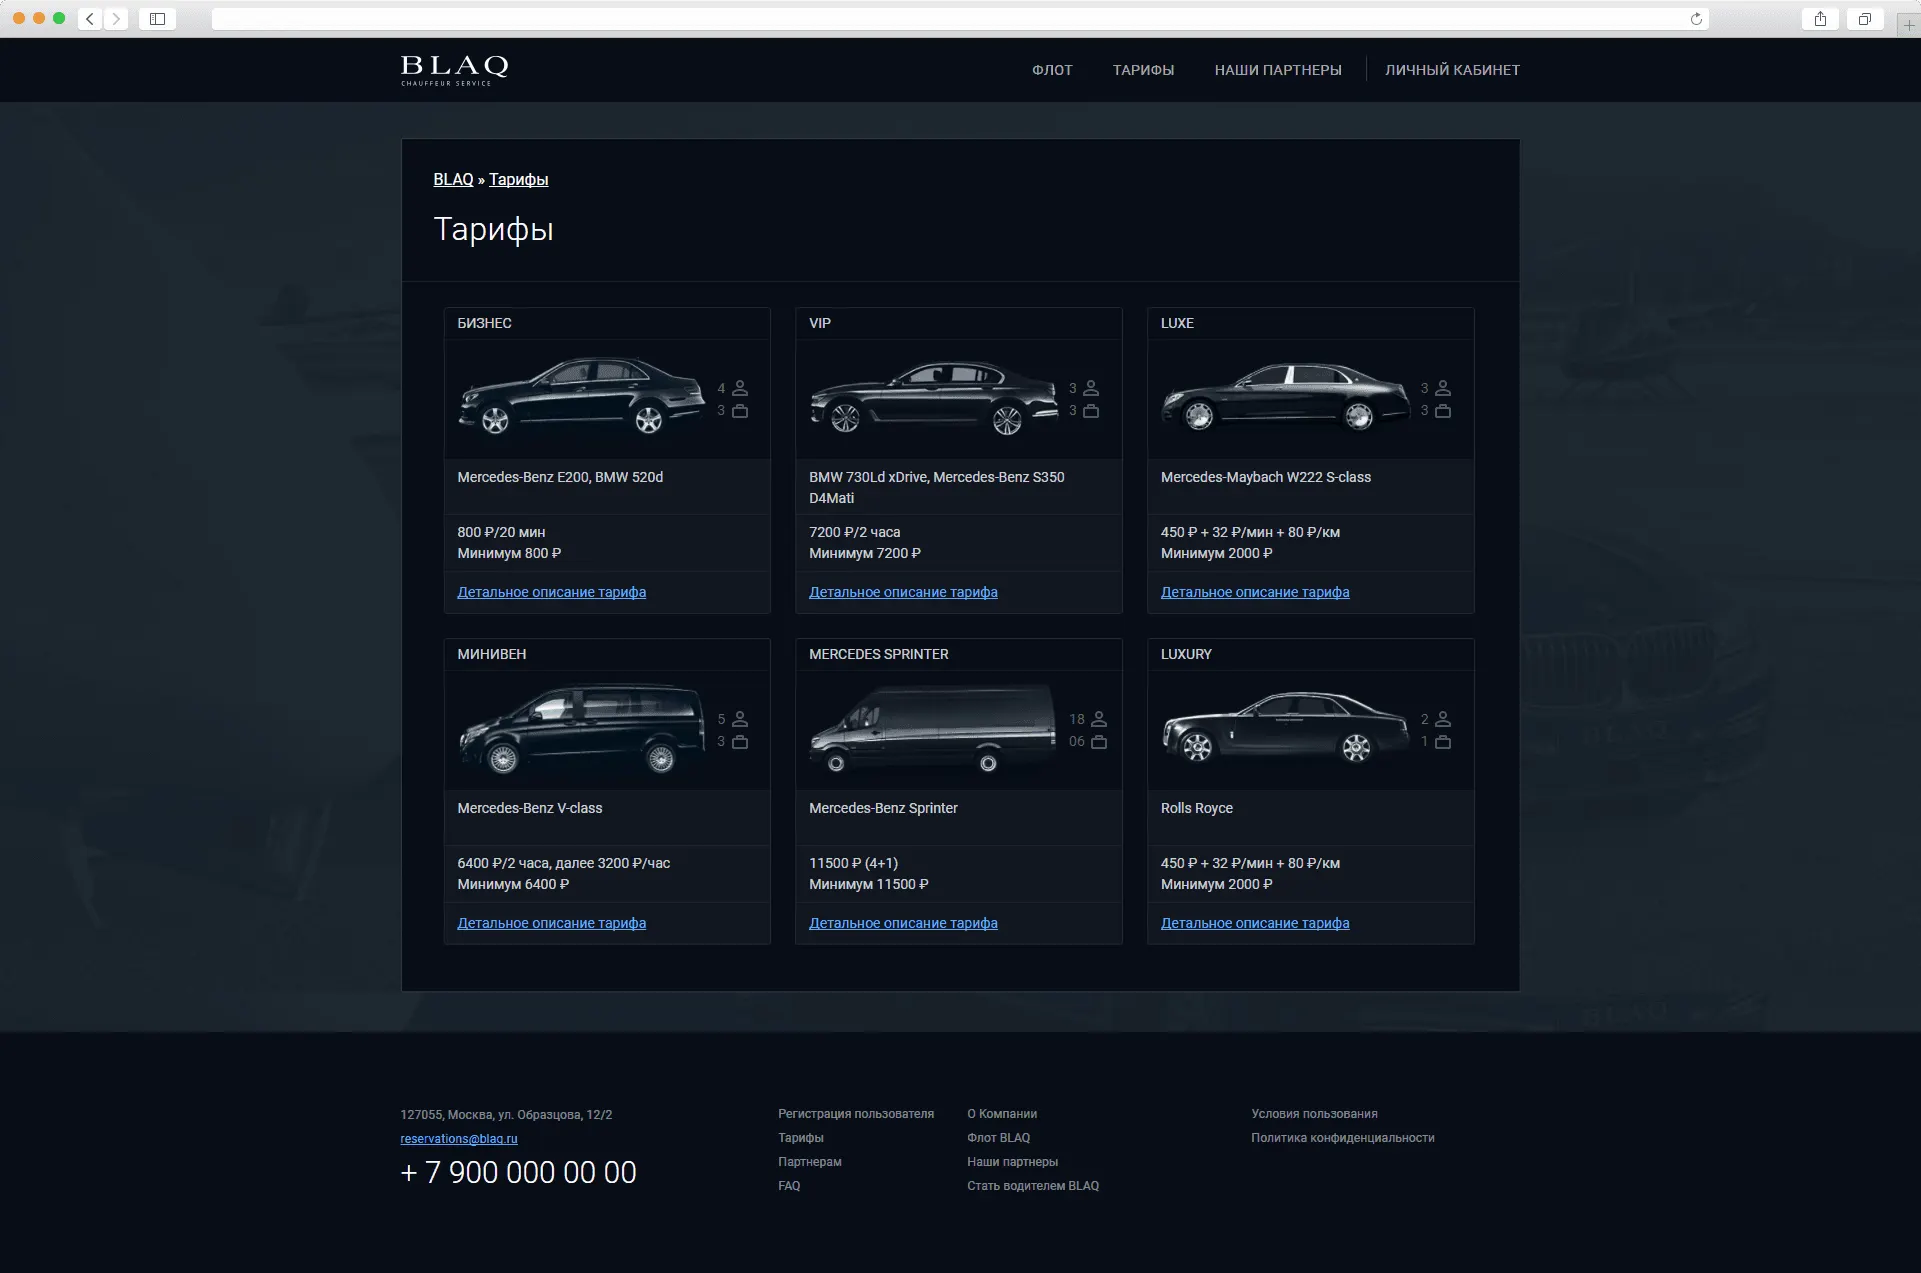Open Личный кабинет in navigation
The width and height of the screenshot is (1921, 1273).
1452,70
